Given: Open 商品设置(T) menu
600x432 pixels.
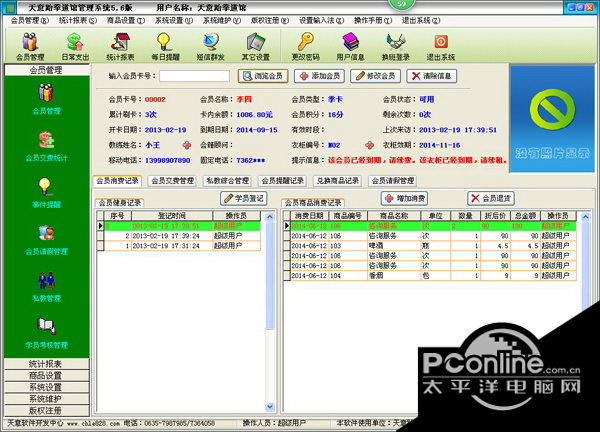Looking at the screenshot, I should pos(126,21).
